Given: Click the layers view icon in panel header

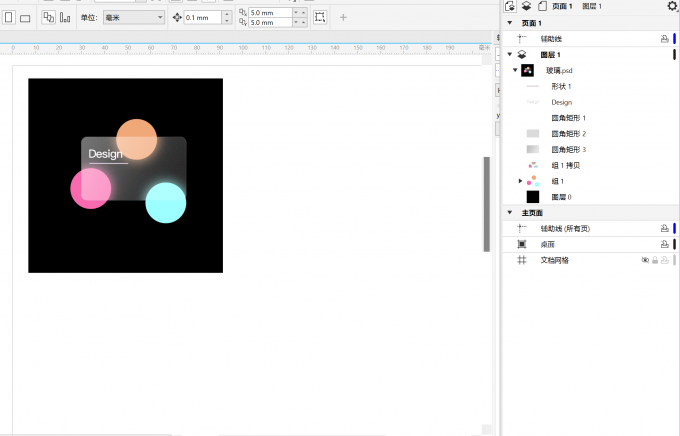Looking at the screenshot, I should [x=525, y=6].
